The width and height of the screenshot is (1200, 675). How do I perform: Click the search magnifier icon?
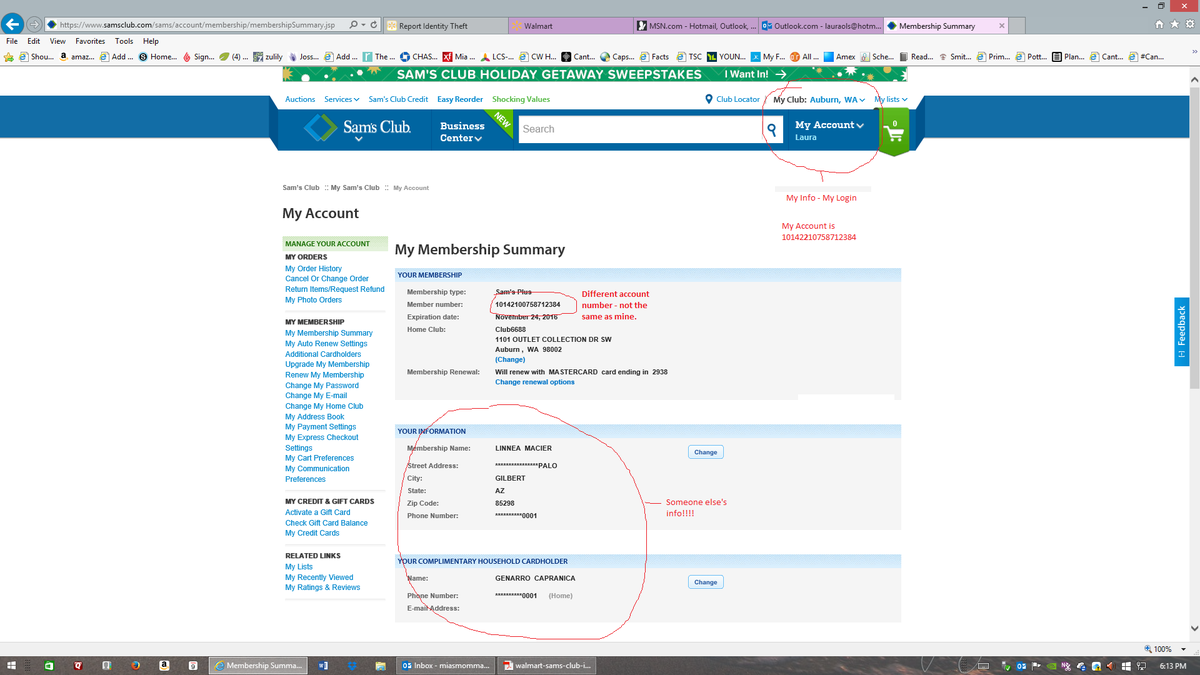coord(771,129)
